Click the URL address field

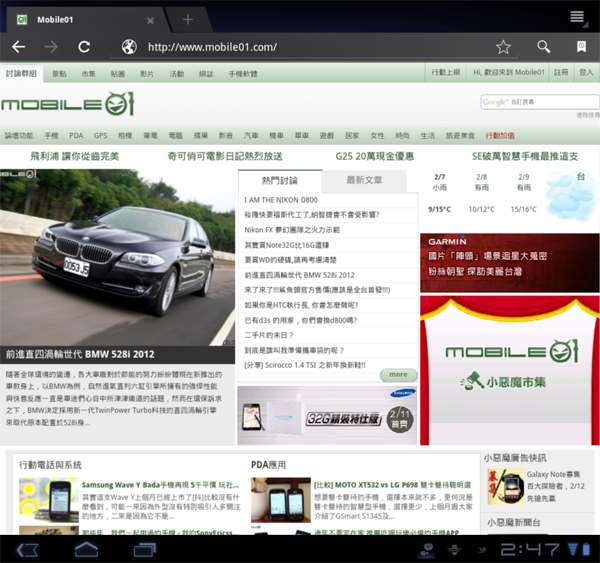pos(314,47)
